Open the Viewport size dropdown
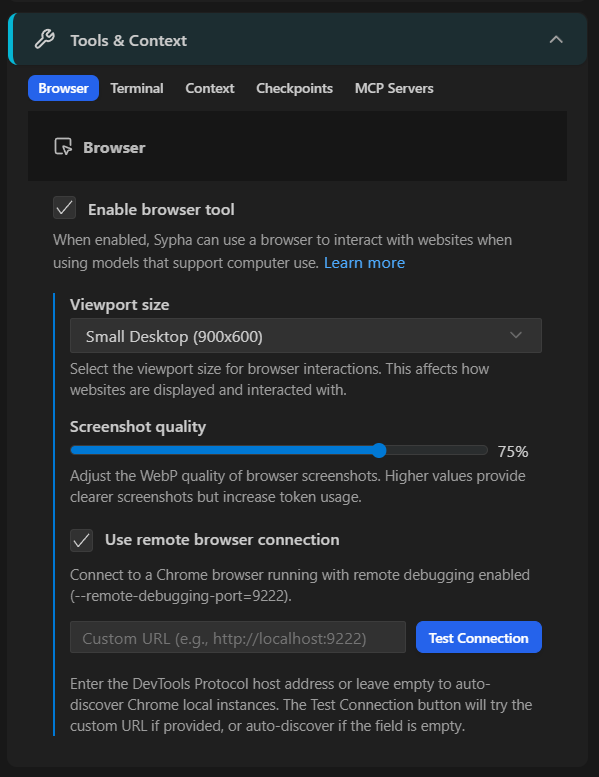The width and height of the screenshot is (599, 777). [x=306, y=336]
